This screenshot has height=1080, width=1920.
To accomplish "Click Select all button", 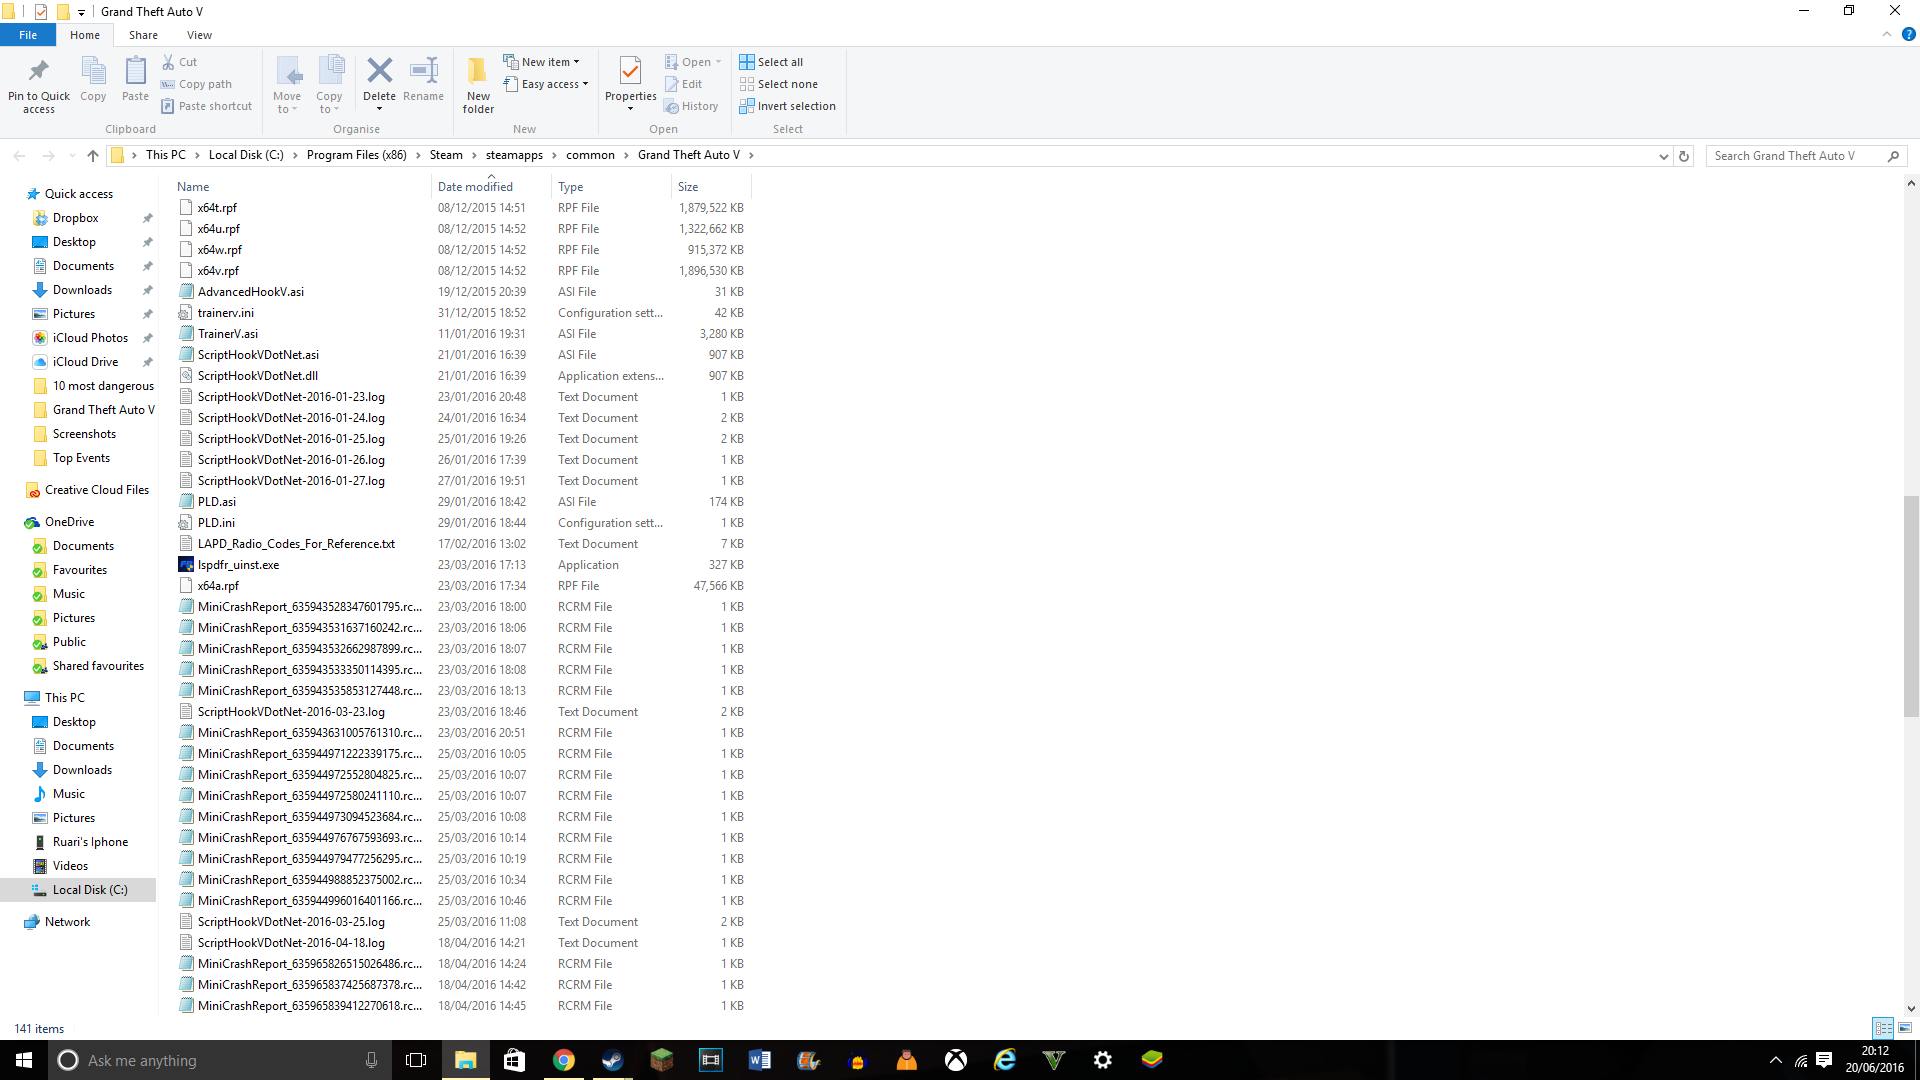I will (x=771, y=62).
